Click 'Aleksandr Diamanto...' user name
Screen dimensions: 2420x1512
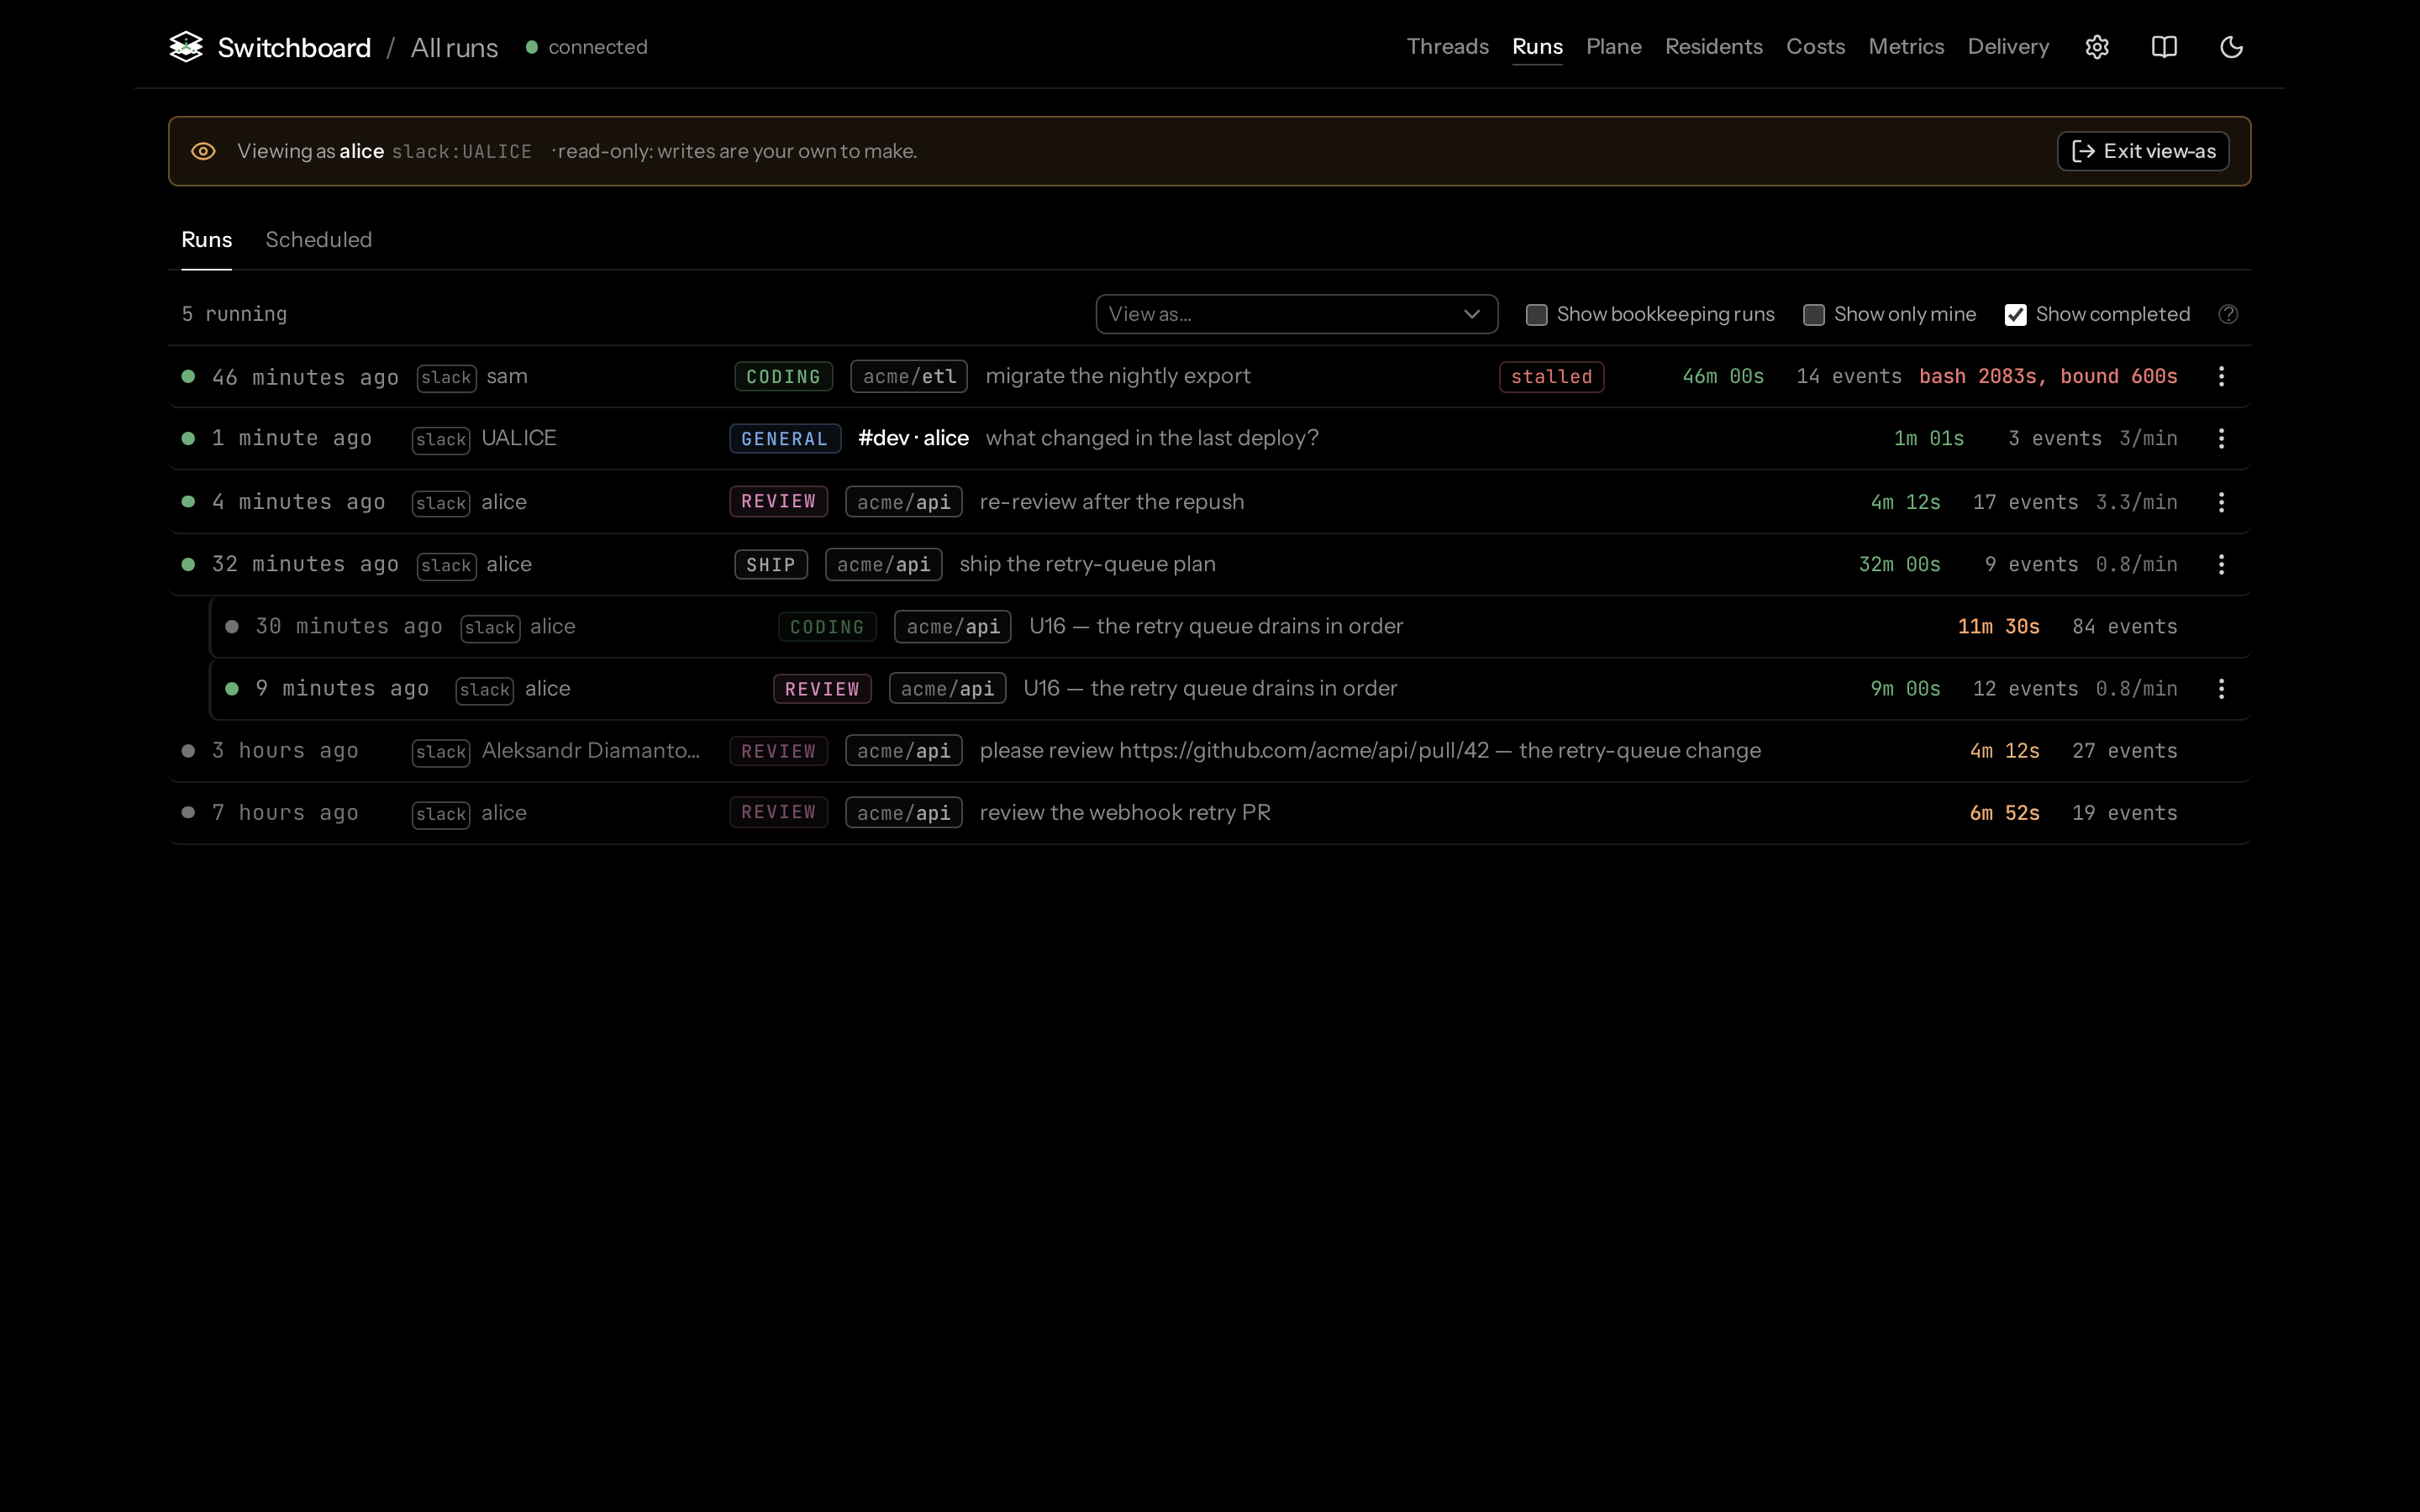tap(590, 750)
